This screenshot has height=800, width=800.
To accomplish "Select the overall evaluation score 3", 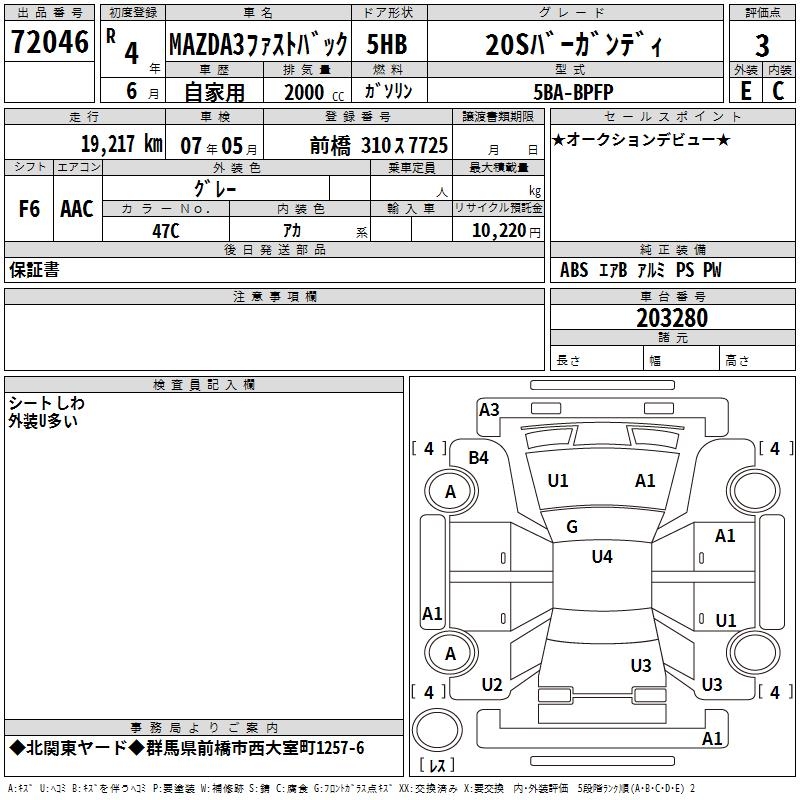I will pos(762,45).
